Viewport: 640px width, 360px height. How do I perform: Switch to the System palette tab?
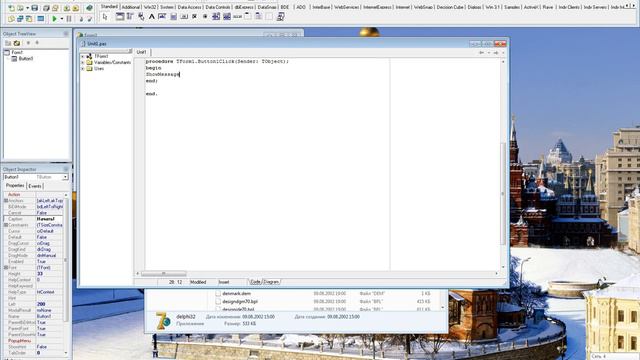[167, 7]
